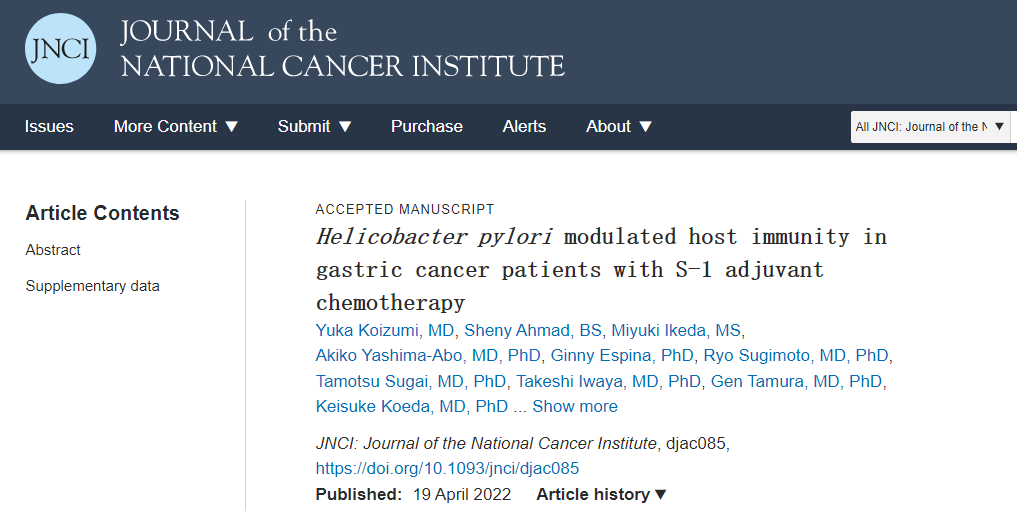Go to the Purchase page

tap(427, 126)
